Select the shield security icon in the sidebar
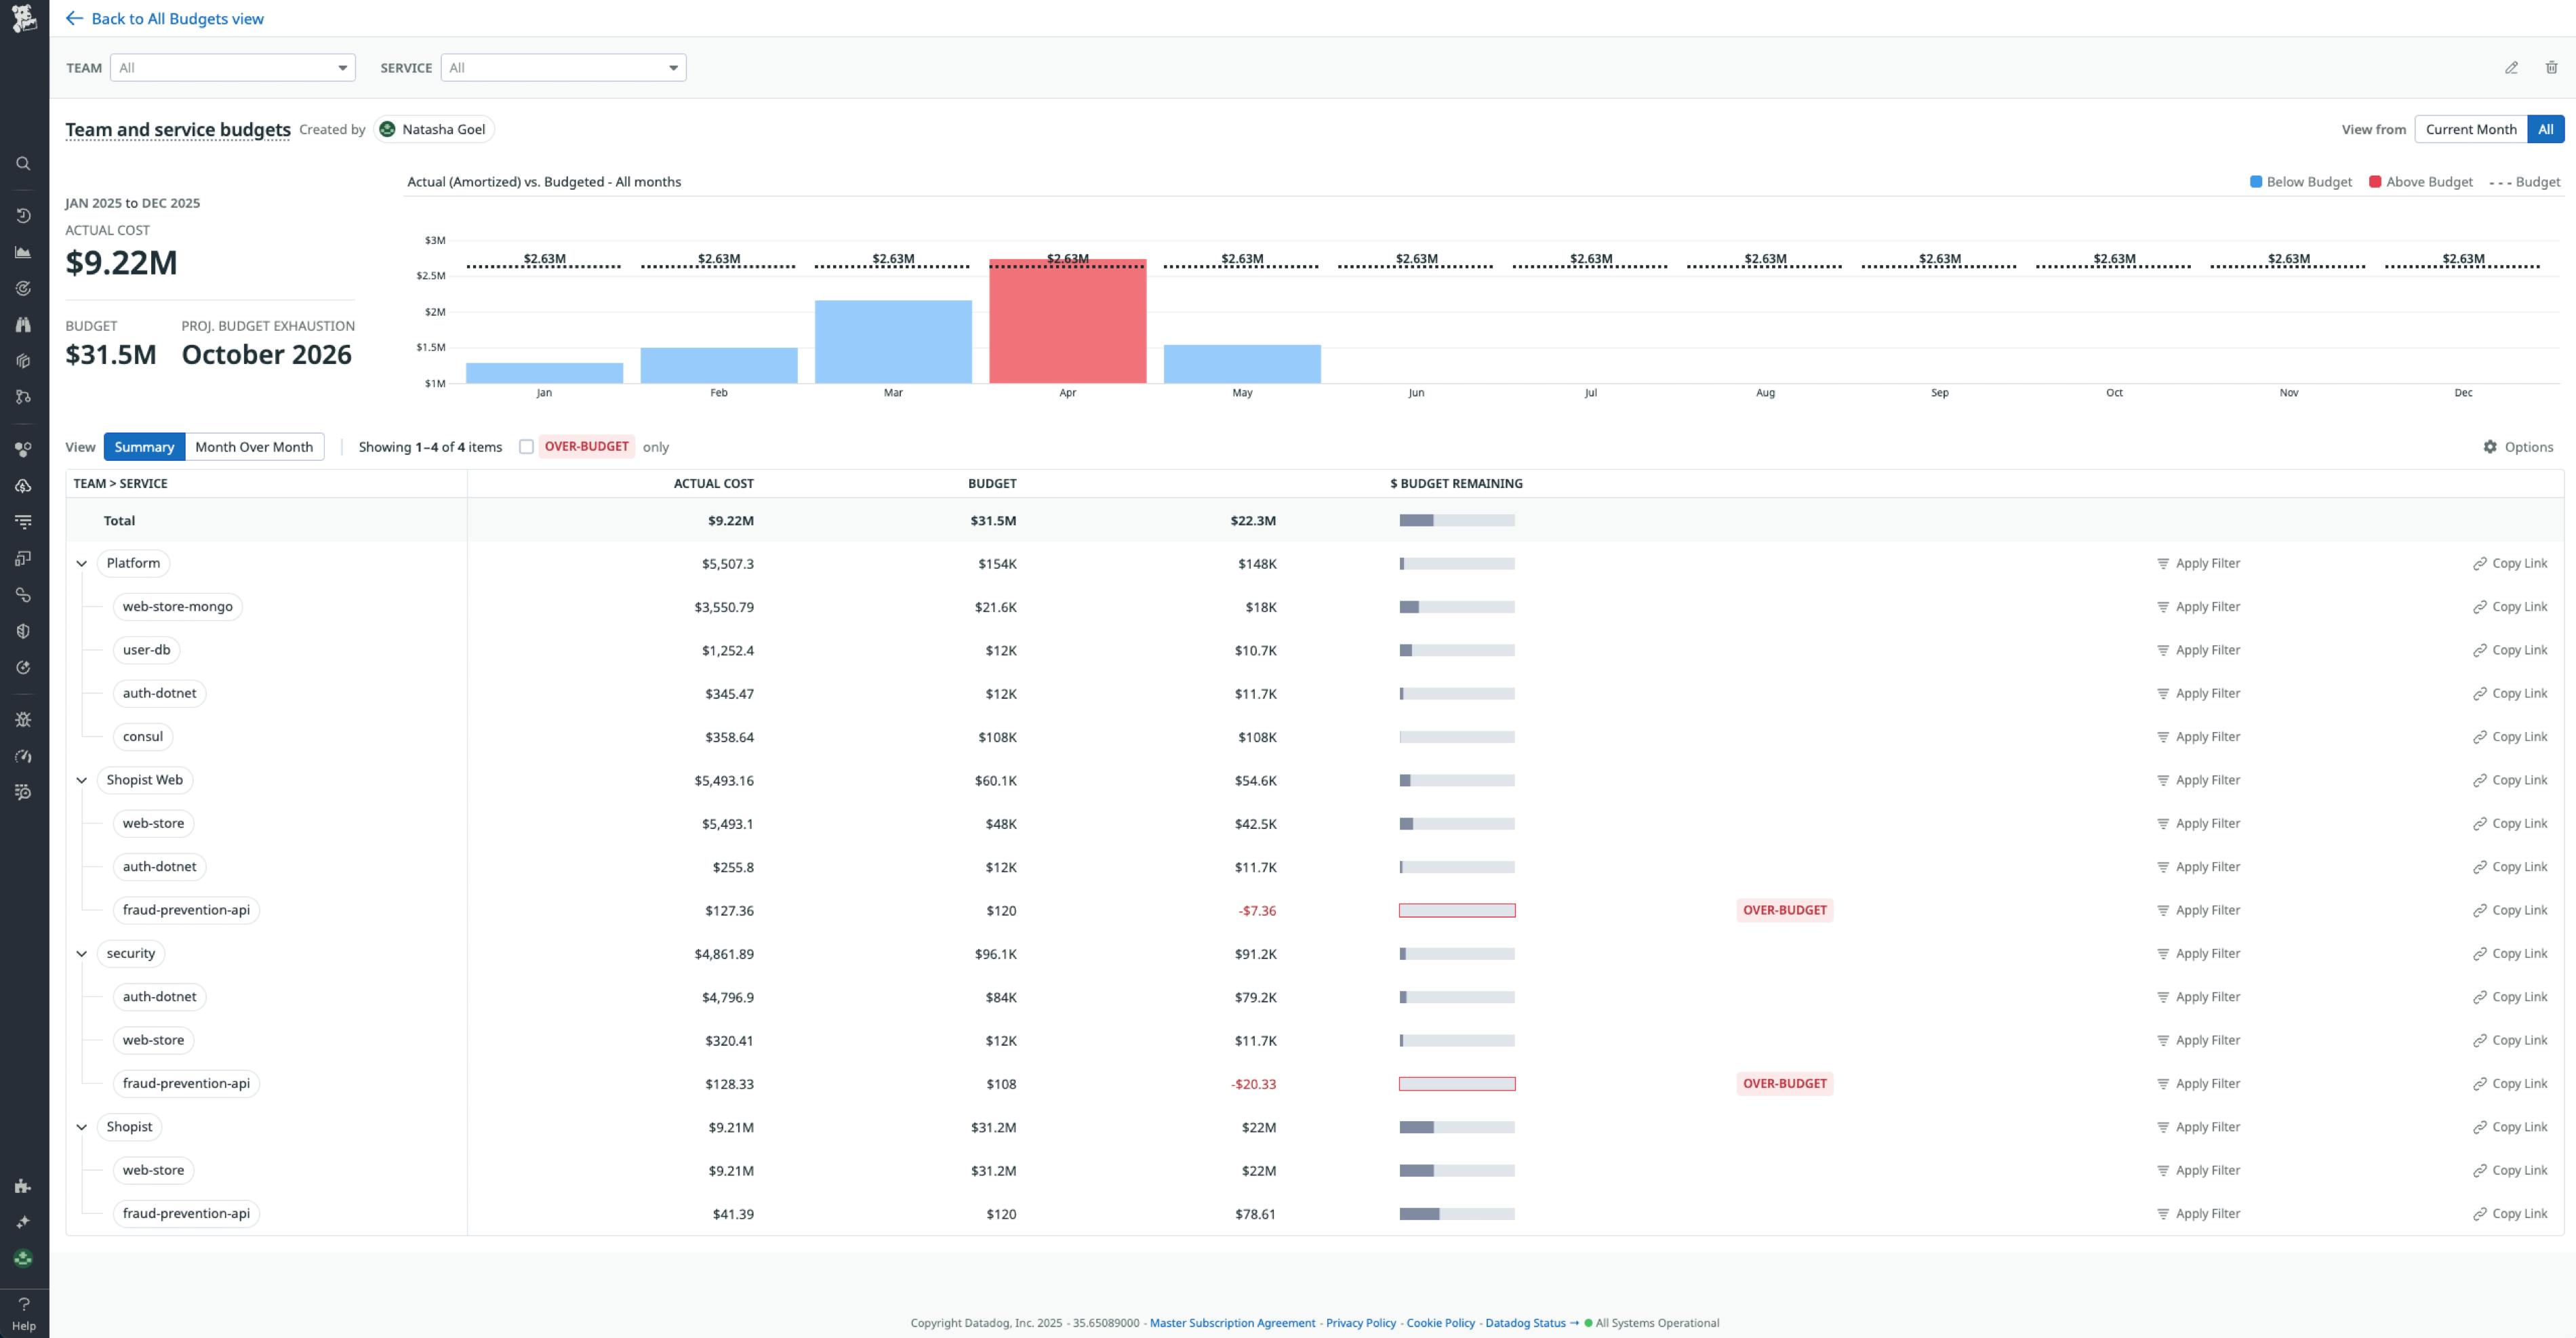The width and height of the screenshot is (2576, 1338). pyautogui.click(x=23, y=630)
